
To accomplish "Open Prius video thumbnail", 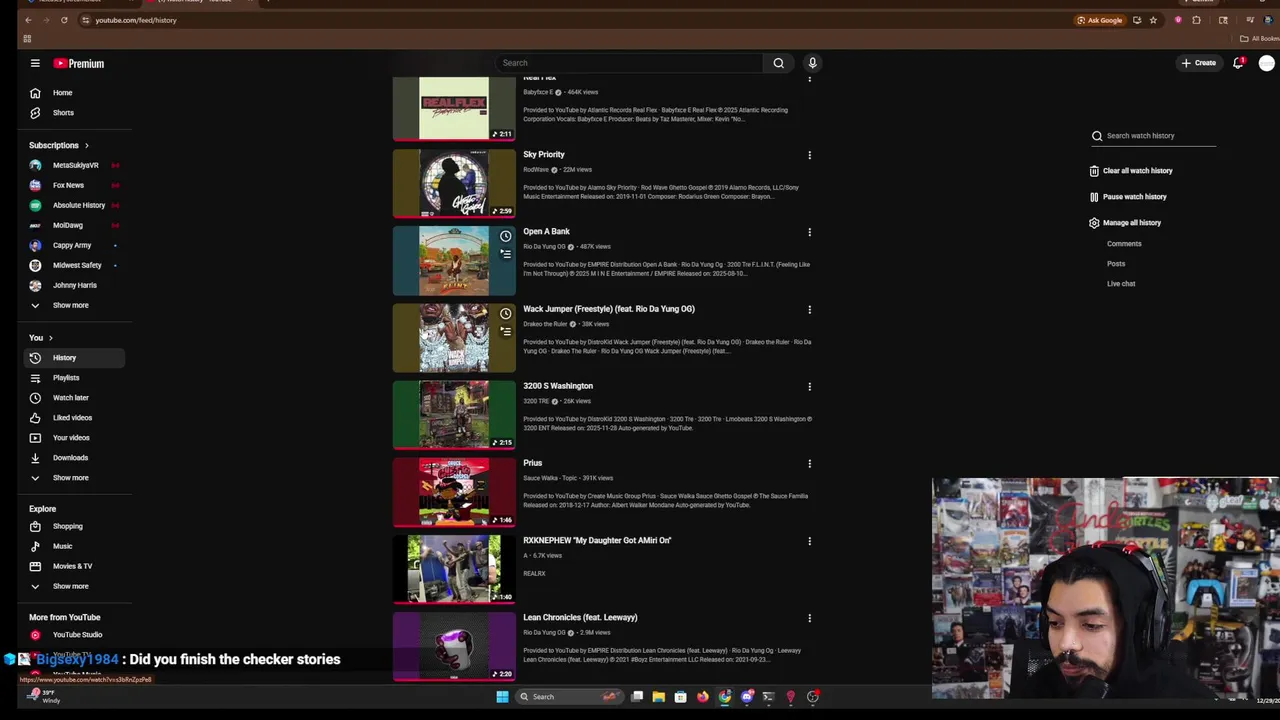I will [x=454, y=492].
